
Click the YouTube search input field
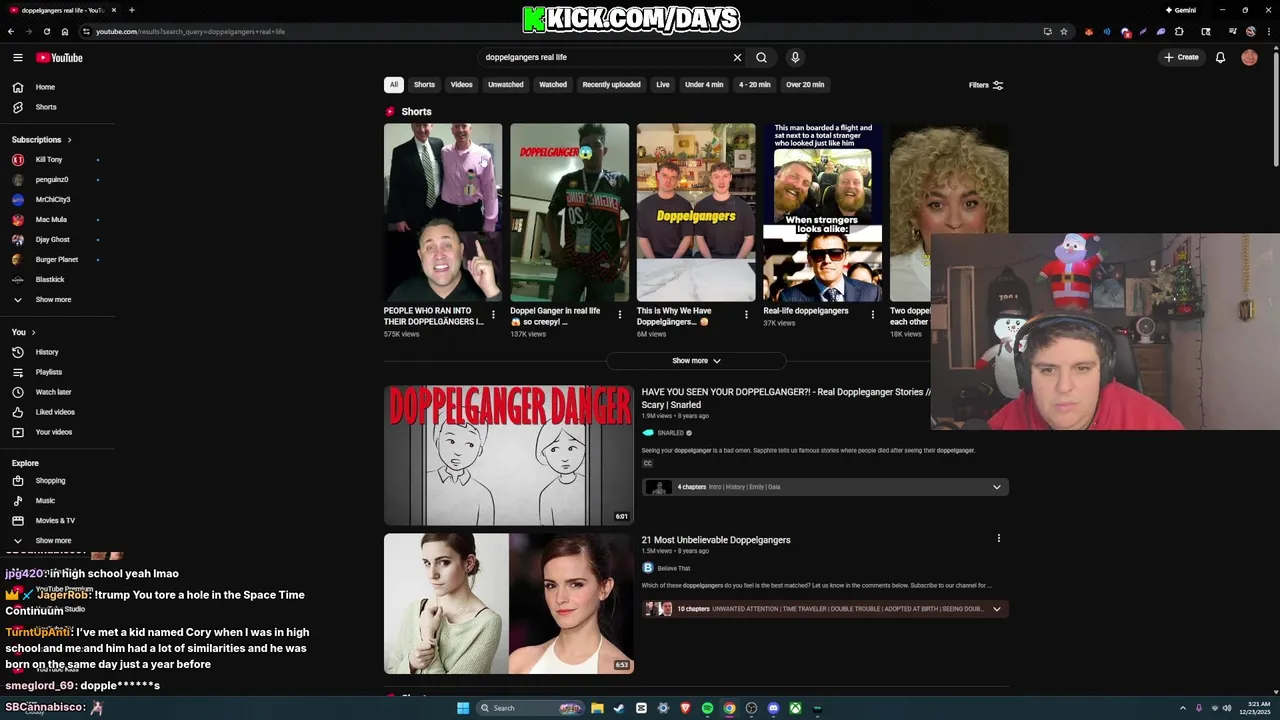click(x=605, y=58)
